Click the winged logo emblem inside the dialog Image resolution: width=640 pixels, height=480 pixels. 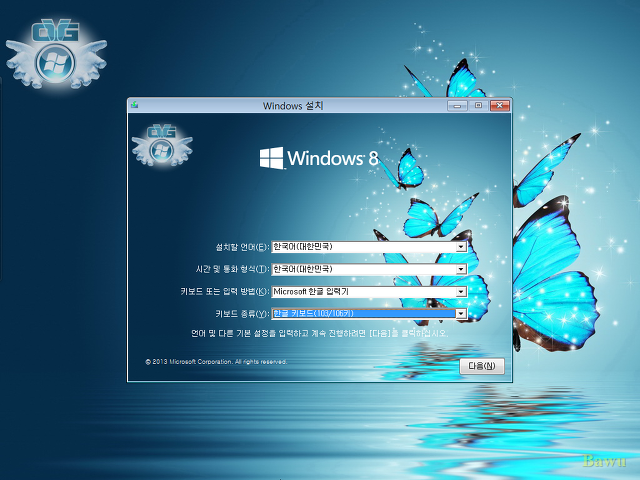[x=162, y=146]
